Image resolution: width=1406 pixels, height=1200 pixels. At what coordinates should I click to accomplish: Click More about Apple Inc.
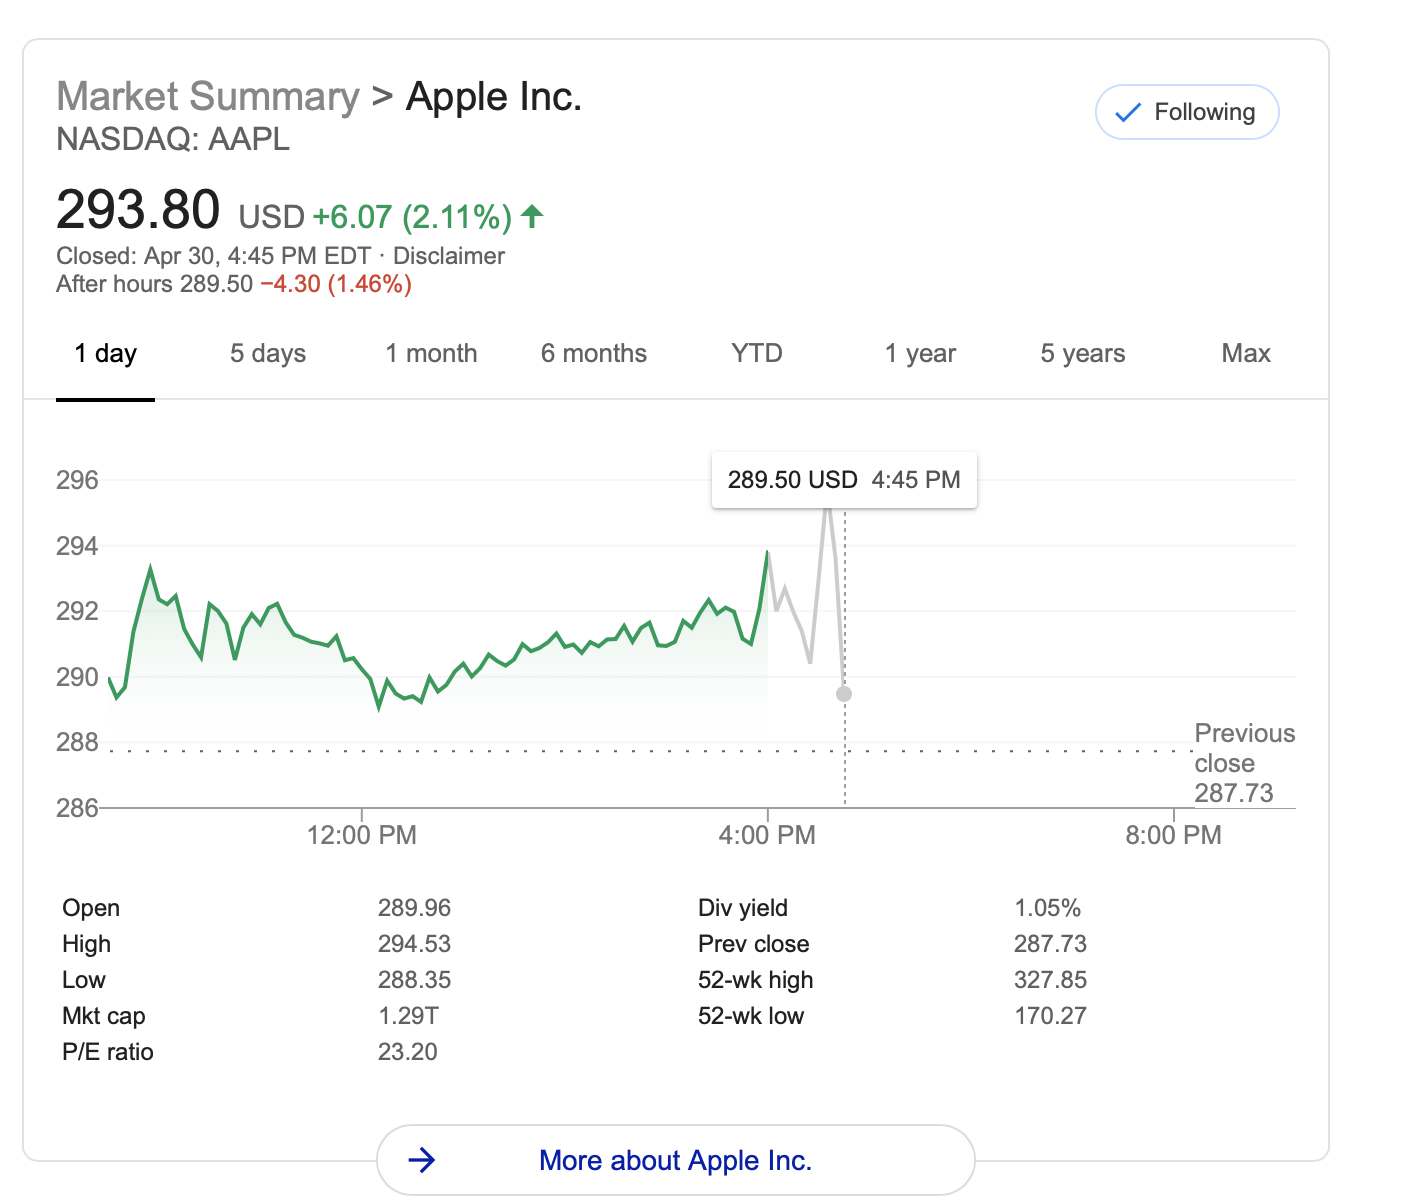pyautogui.click(x=675, y=1160)
